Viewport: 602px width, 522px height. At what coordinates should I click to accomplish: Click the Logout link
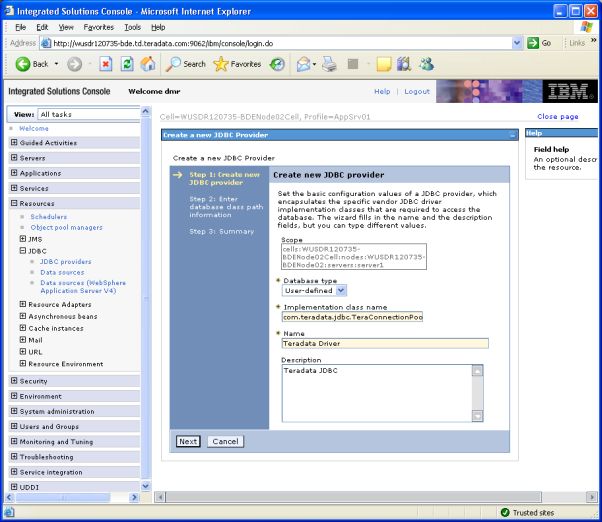[417, 91]
